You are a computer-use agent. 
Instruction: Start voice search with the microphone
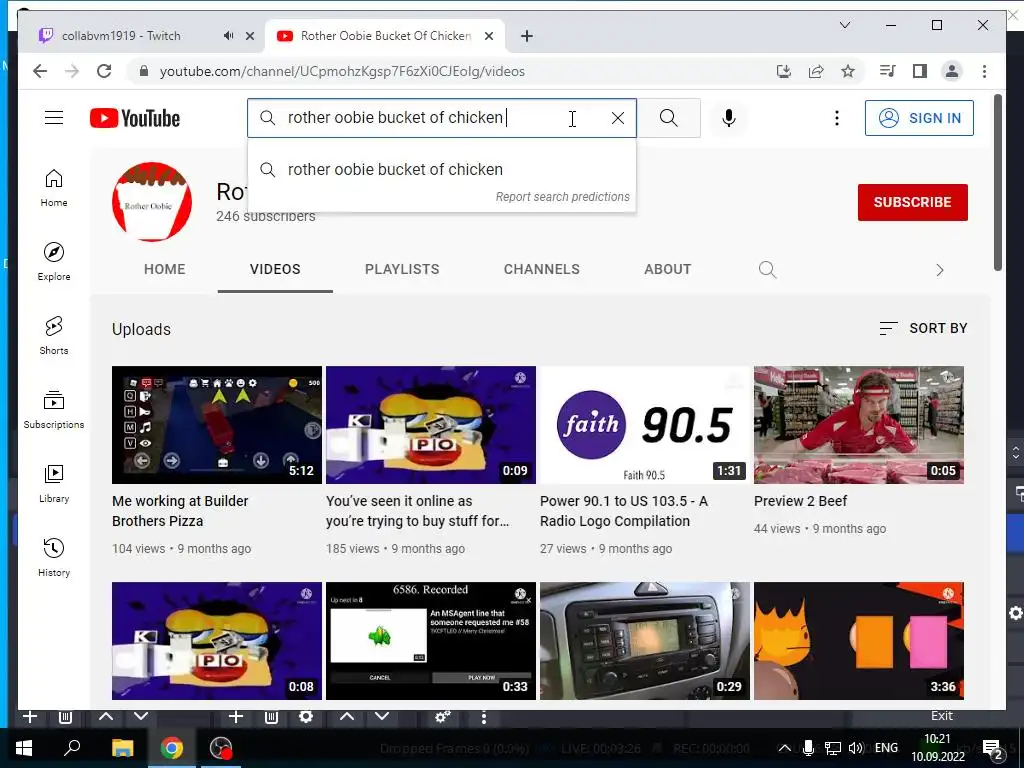[x=729, y=118]
